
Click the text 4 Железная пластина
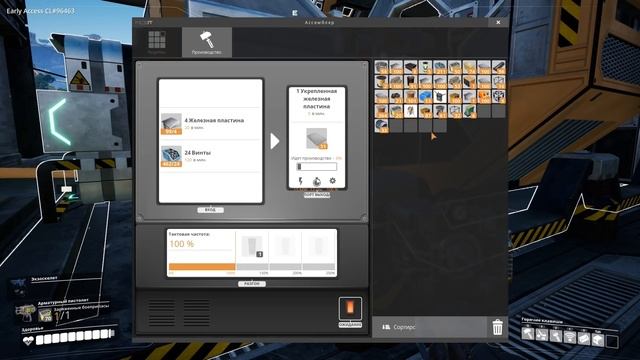214,120
